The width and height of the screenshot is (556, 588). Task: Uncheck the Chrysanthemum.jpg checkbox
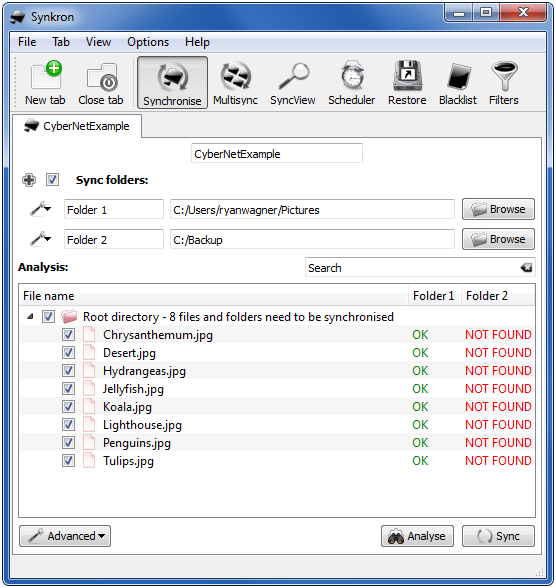click(68, 334)
